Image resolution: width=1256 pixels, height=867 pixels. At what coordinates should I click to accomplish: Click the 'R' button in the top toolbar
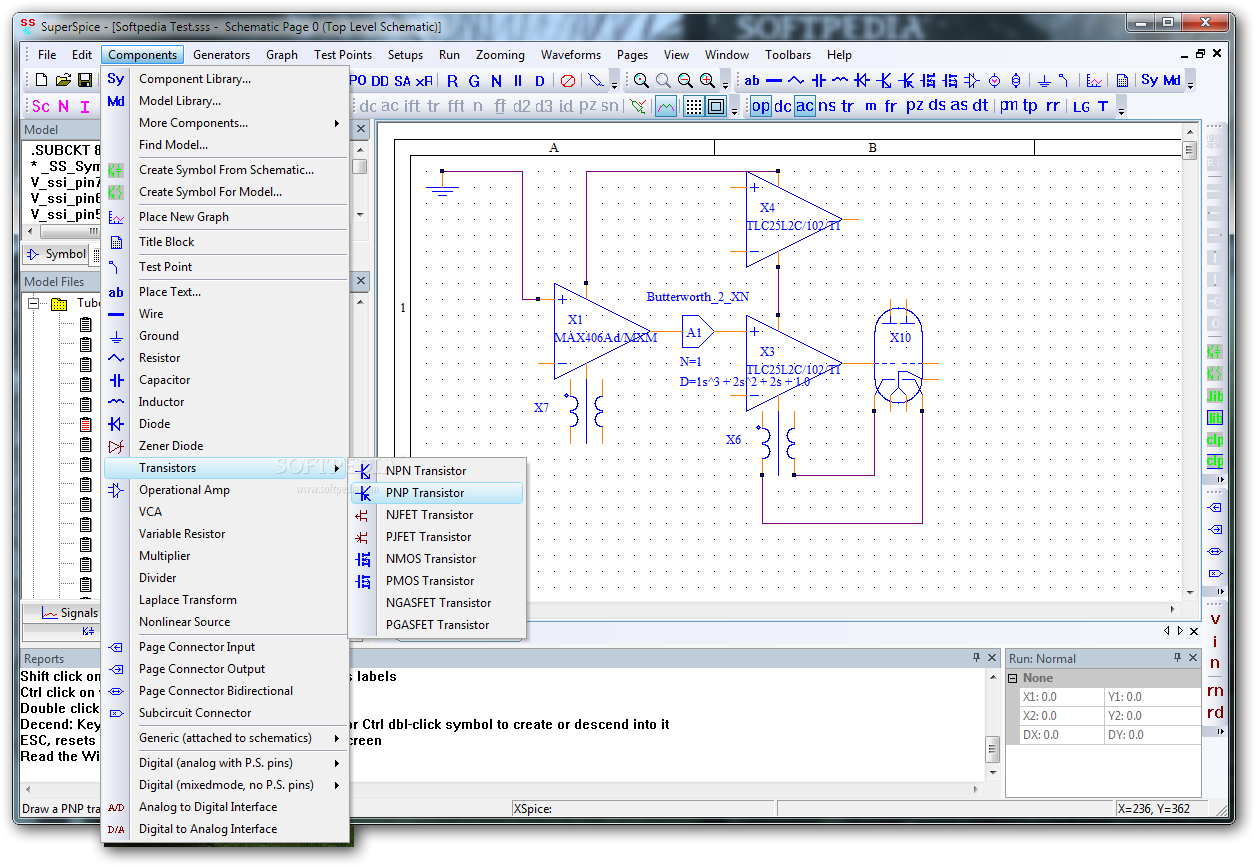pos(452,81)
